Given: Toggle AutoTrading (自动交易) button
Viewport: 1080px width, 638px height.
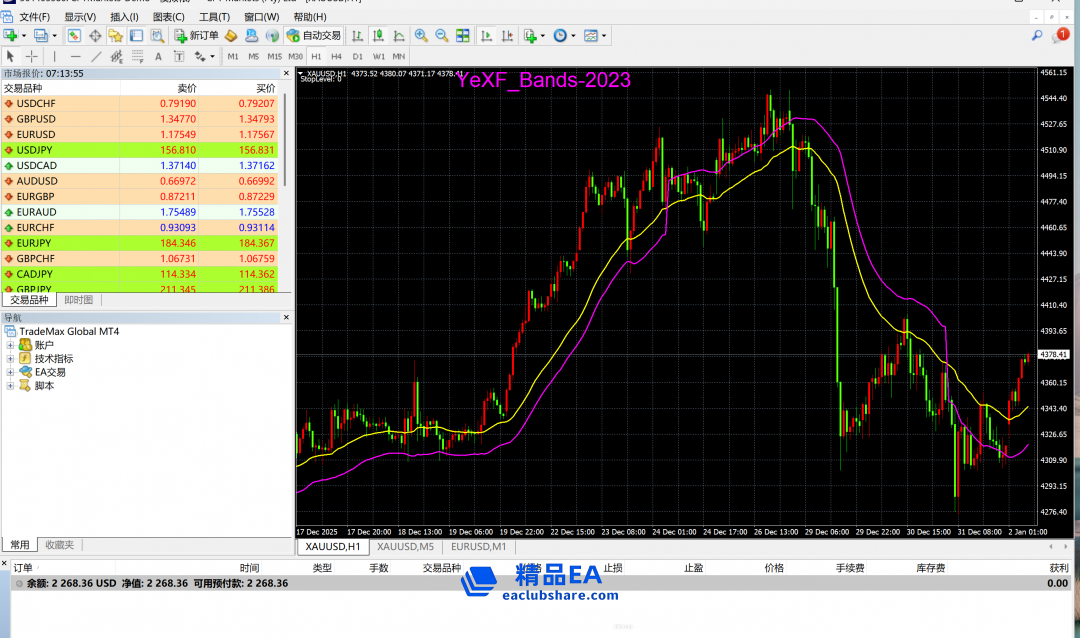Looking at the screenshot, I should tap(314, 35).
